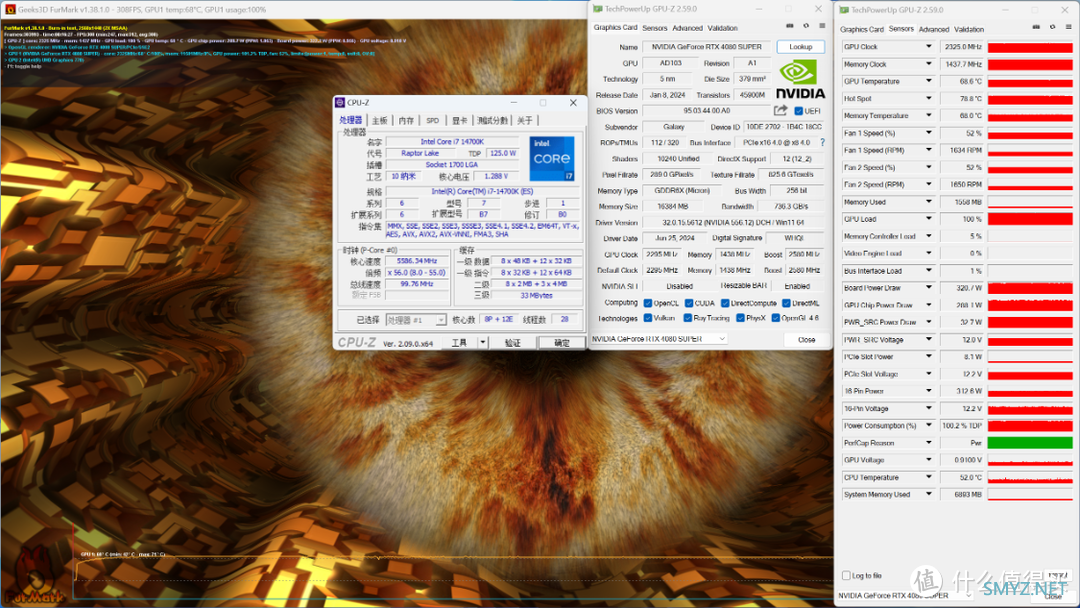
Task: Click the Intel Core i7 badge in CPU-Z
Action: coord(552,158)
